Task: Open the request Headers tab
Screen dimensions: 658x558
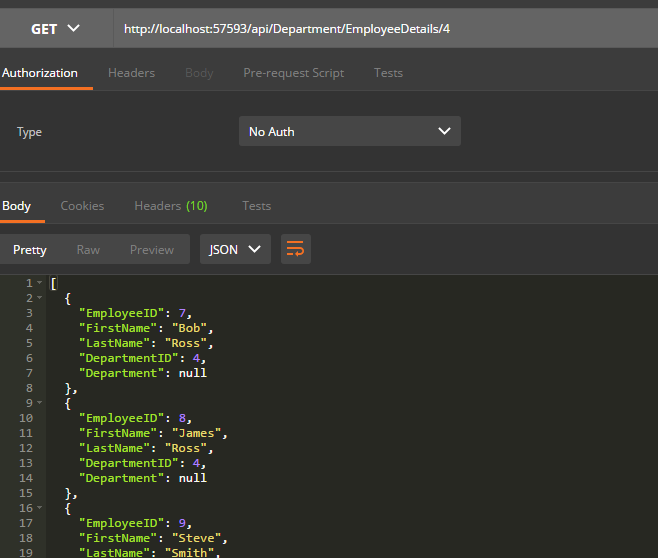Action: [131, 73]
